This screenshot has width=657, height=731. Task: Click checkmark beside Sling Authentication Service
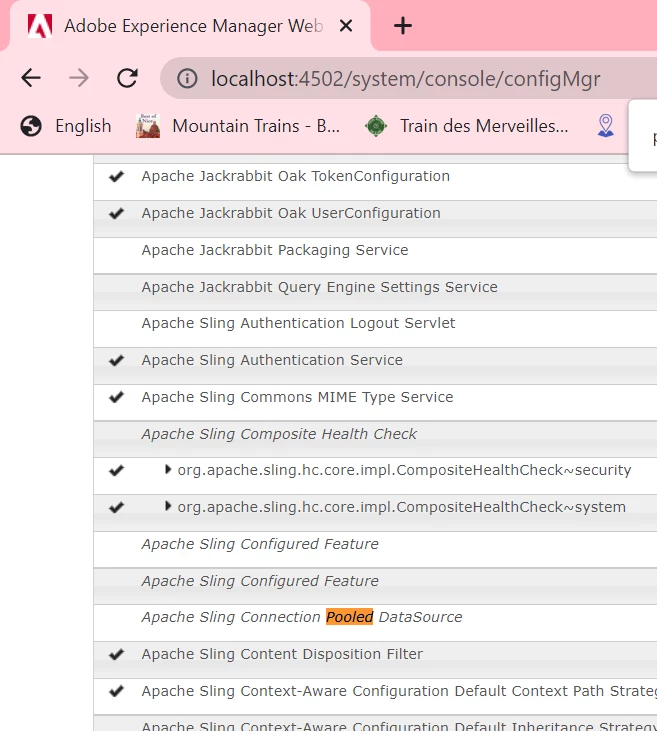(116, 360)
